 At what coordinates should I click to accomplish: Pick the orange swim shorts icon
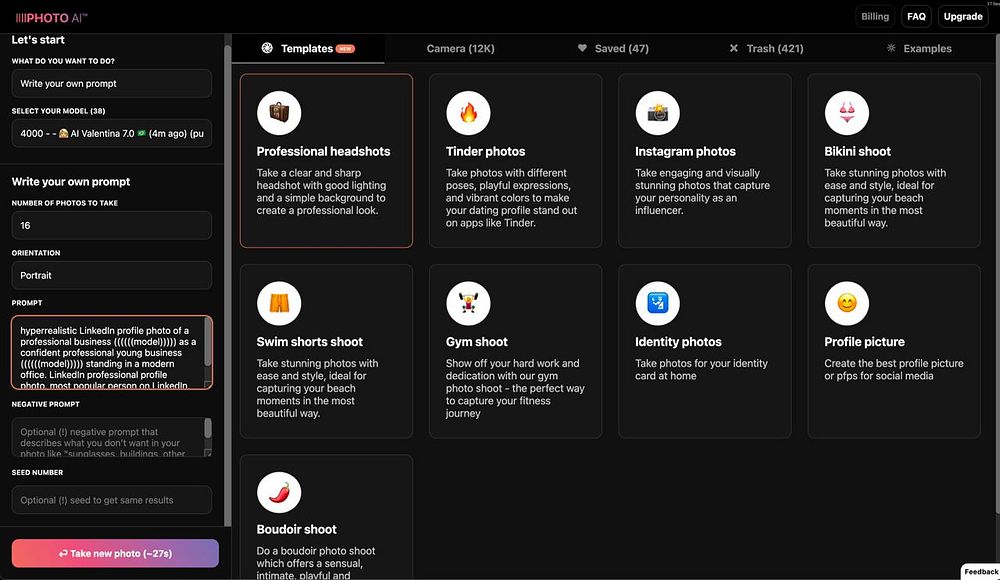pos(279,303)
